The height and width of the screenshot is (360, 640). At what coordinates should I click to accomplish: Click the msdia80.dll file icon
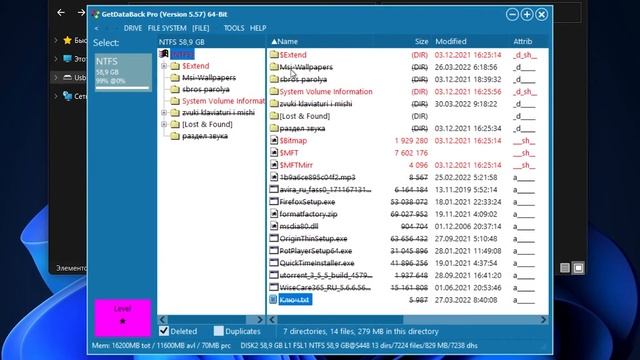274,226
